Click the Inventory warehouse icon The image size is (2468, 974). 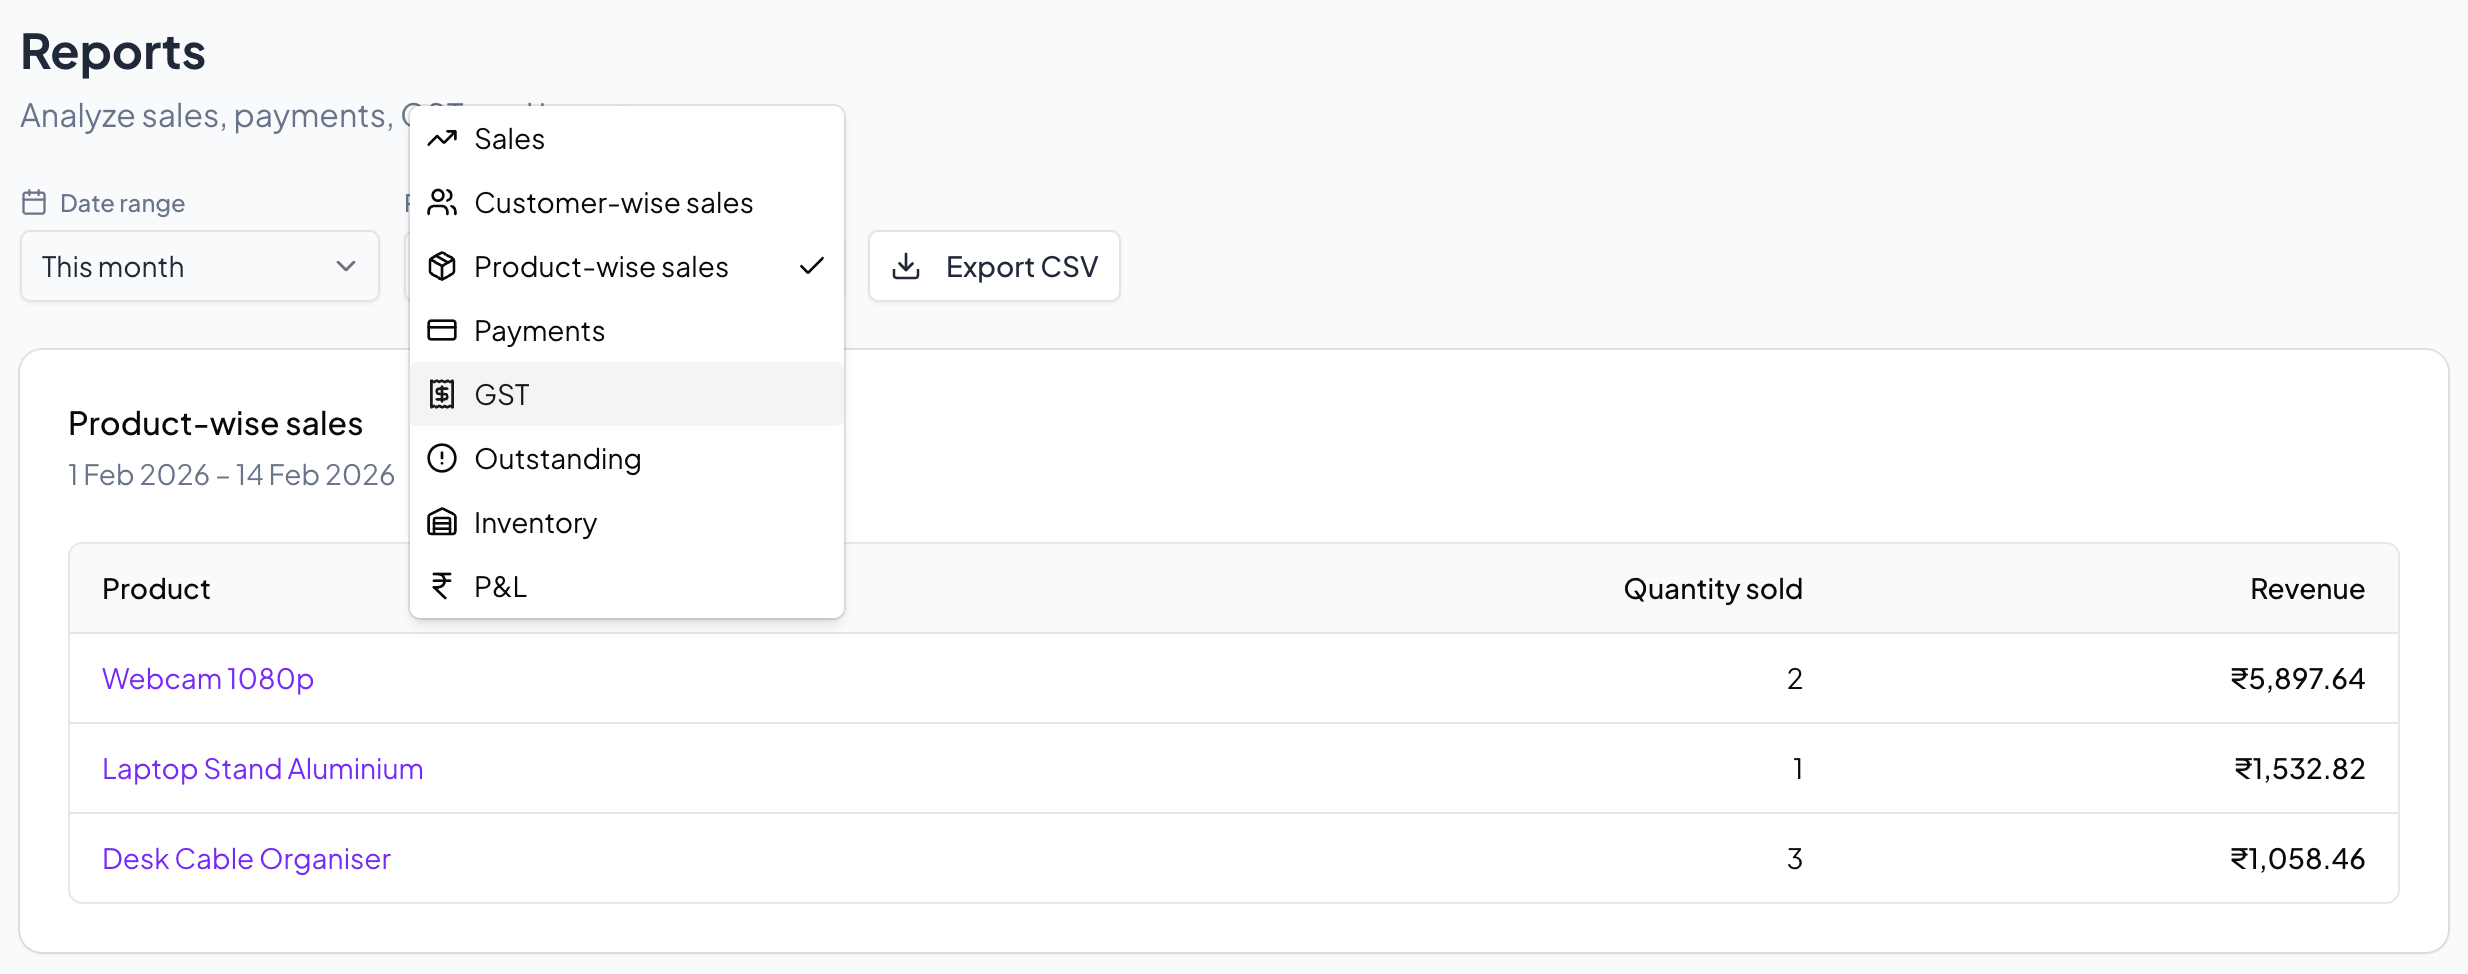(442, 523)
